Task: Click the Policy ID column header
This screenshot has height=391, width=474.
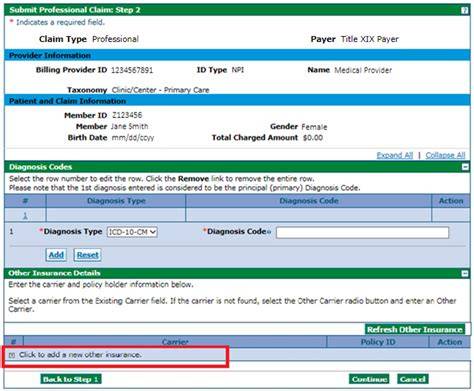Action: [x=378, y=342]
